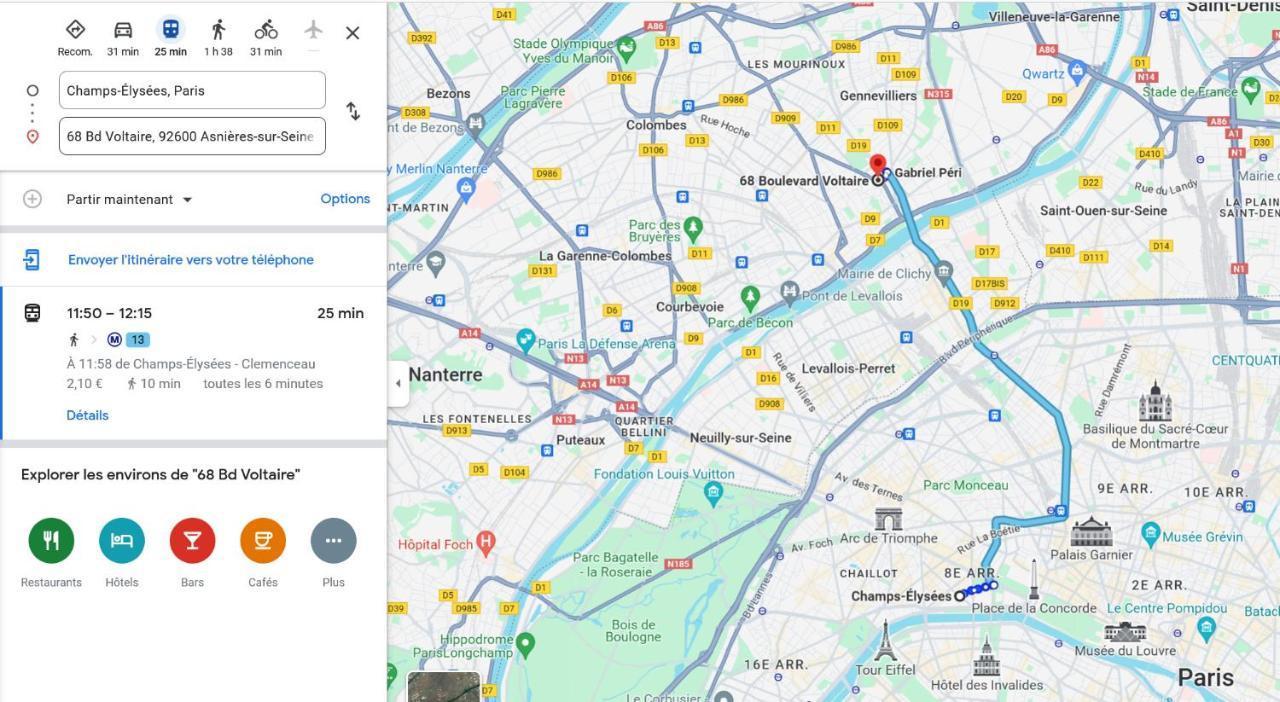Show more nearby categories with Plus
1280x702 pixels.
(334, 541)
